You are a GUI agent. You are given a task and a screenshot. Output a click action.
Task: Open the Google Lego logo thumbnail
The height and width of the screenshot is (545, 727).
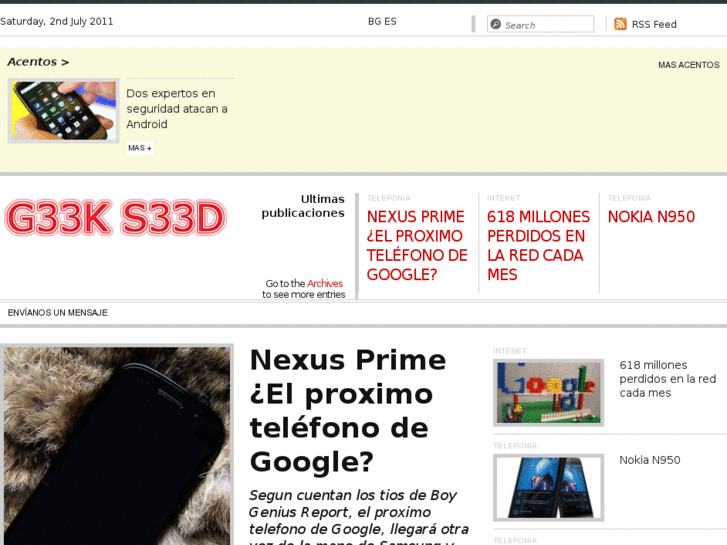[548, 392]
